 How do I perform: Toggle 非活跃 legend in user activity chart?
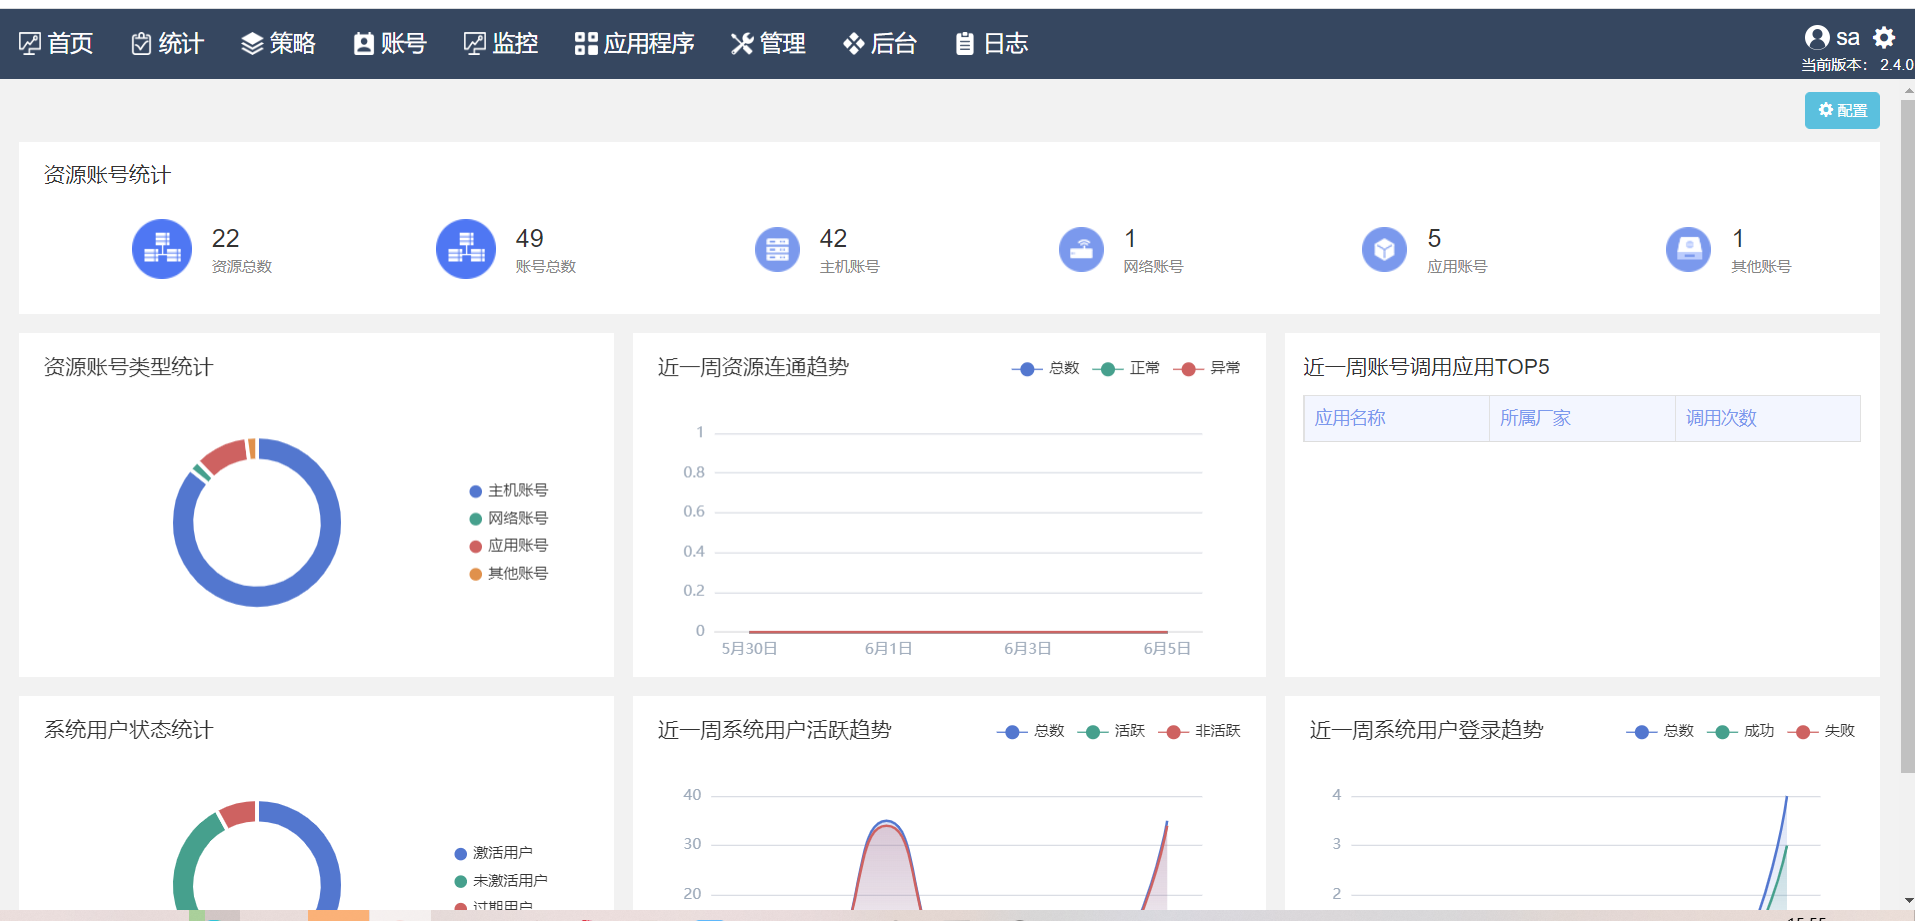tap(1199, 731)
